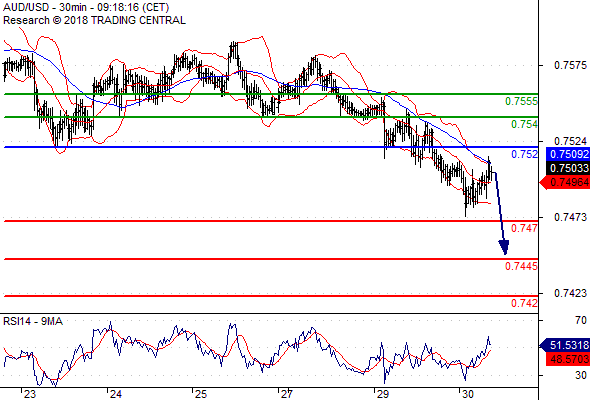Click the date label 27 on time axis
The height and width of the screenshot is (400, 590).
point(287,394)
